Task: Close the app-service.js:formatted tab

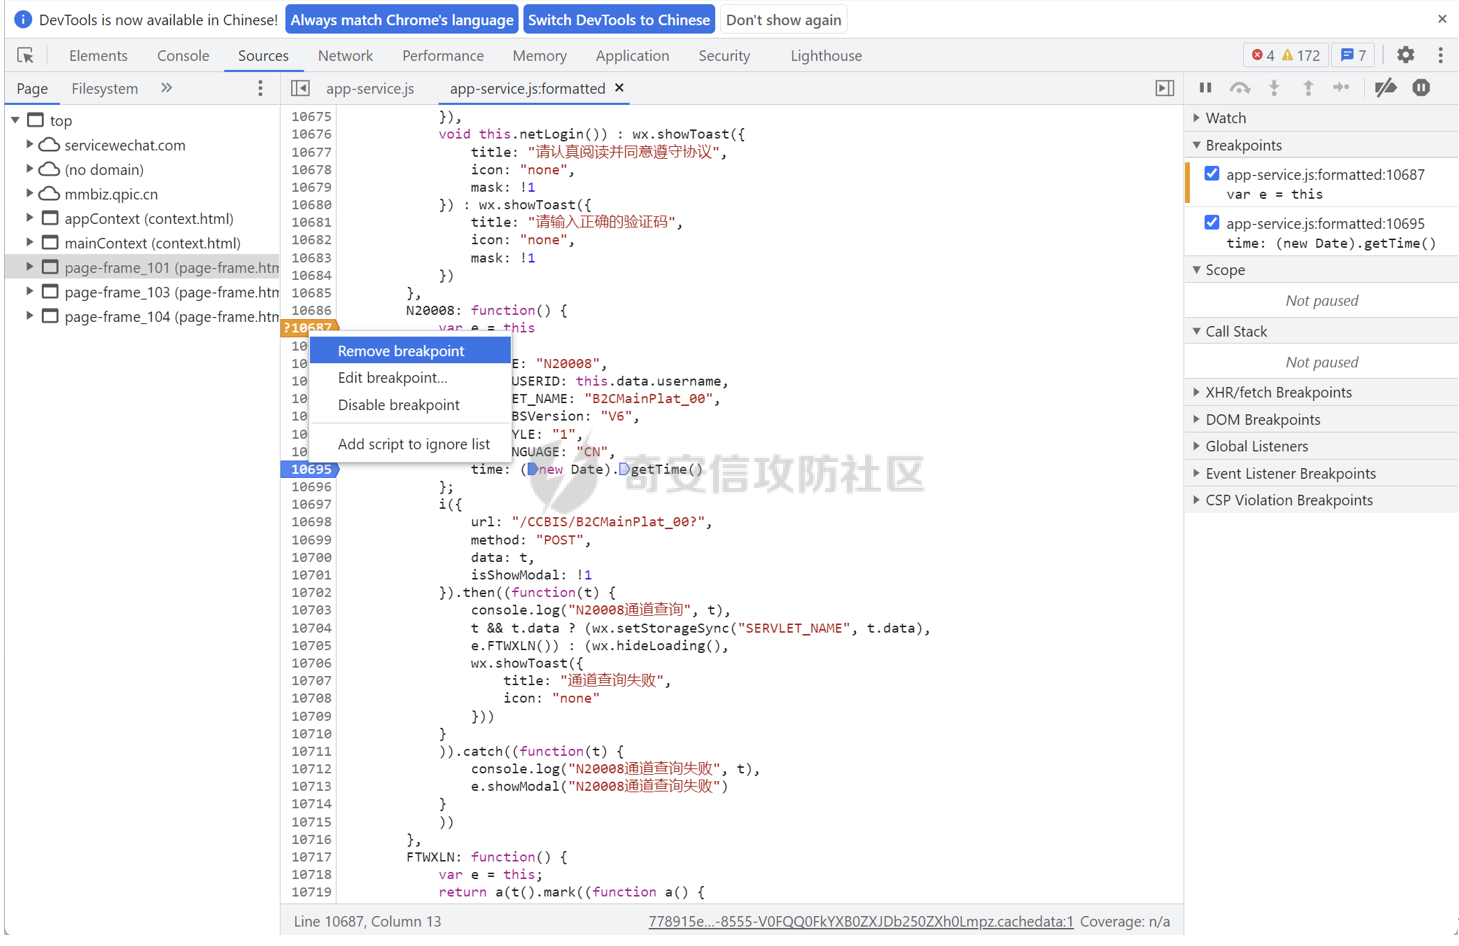Action: pyautogui.click(x=619, y=88)
